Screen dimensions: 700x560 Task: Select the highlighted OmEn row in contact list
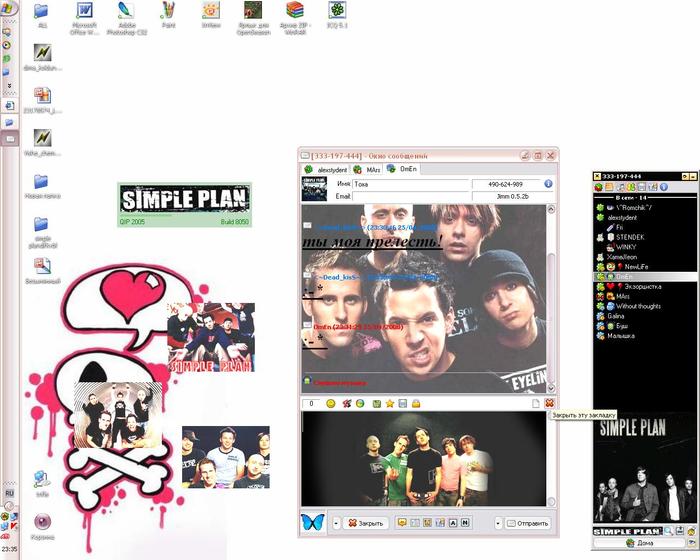[x=645, y=276]
